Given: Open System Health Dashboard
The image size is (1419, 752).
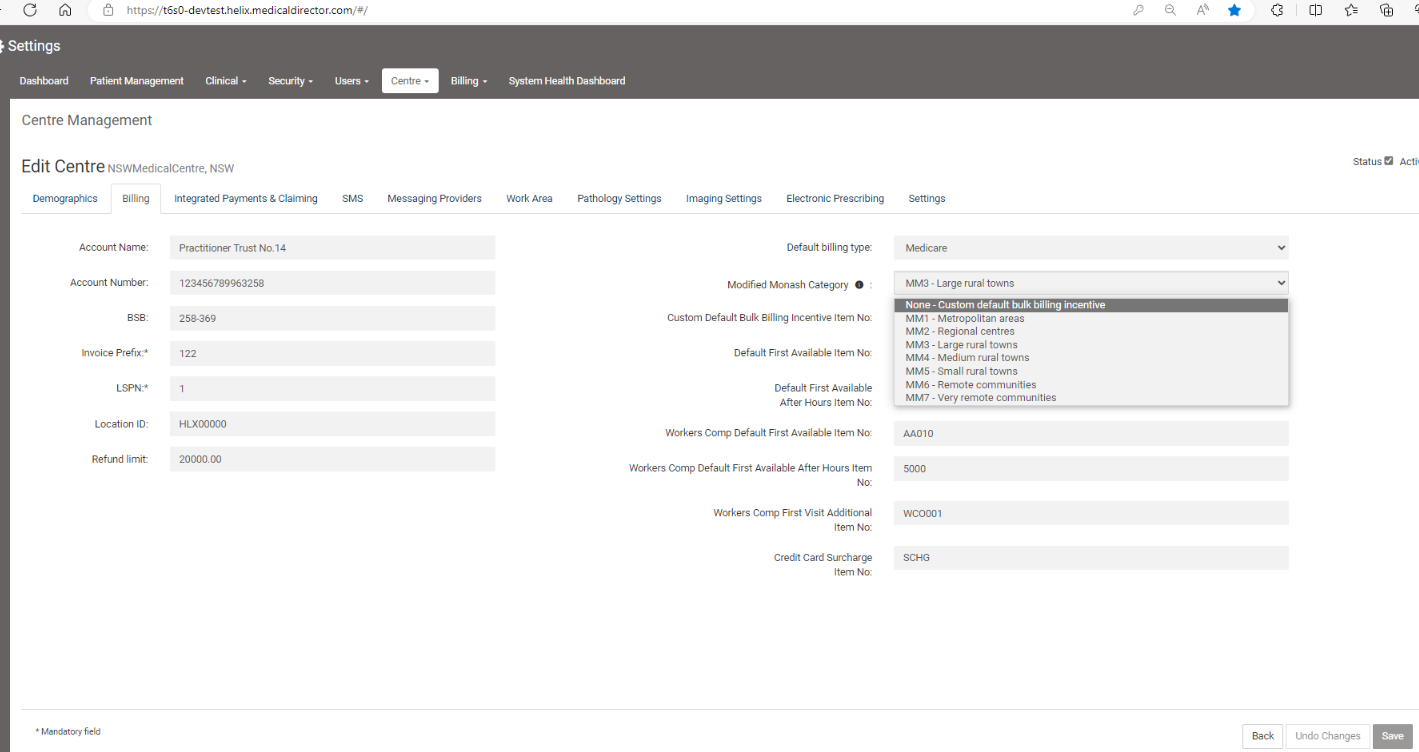Looking at the screenshot, I should point(567,81).
